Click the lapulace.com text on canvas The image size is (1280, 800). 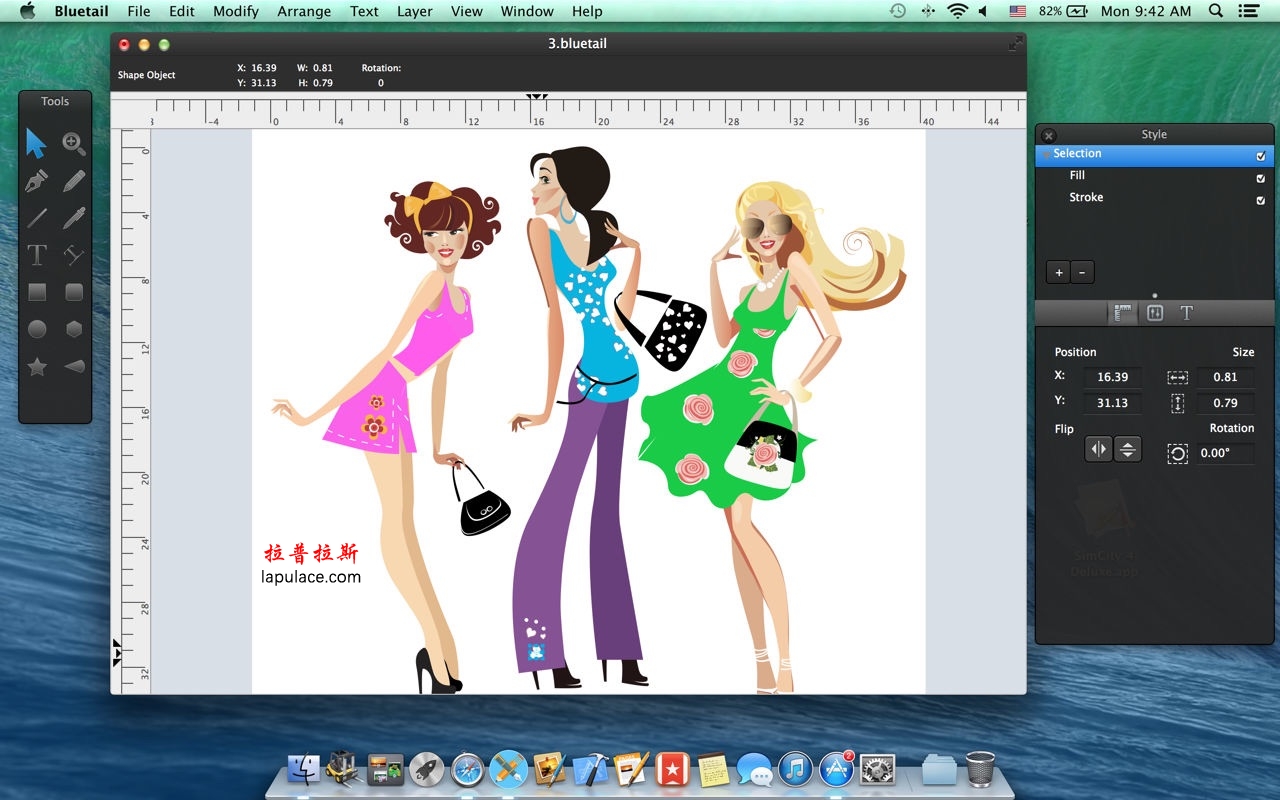[311, 576]
